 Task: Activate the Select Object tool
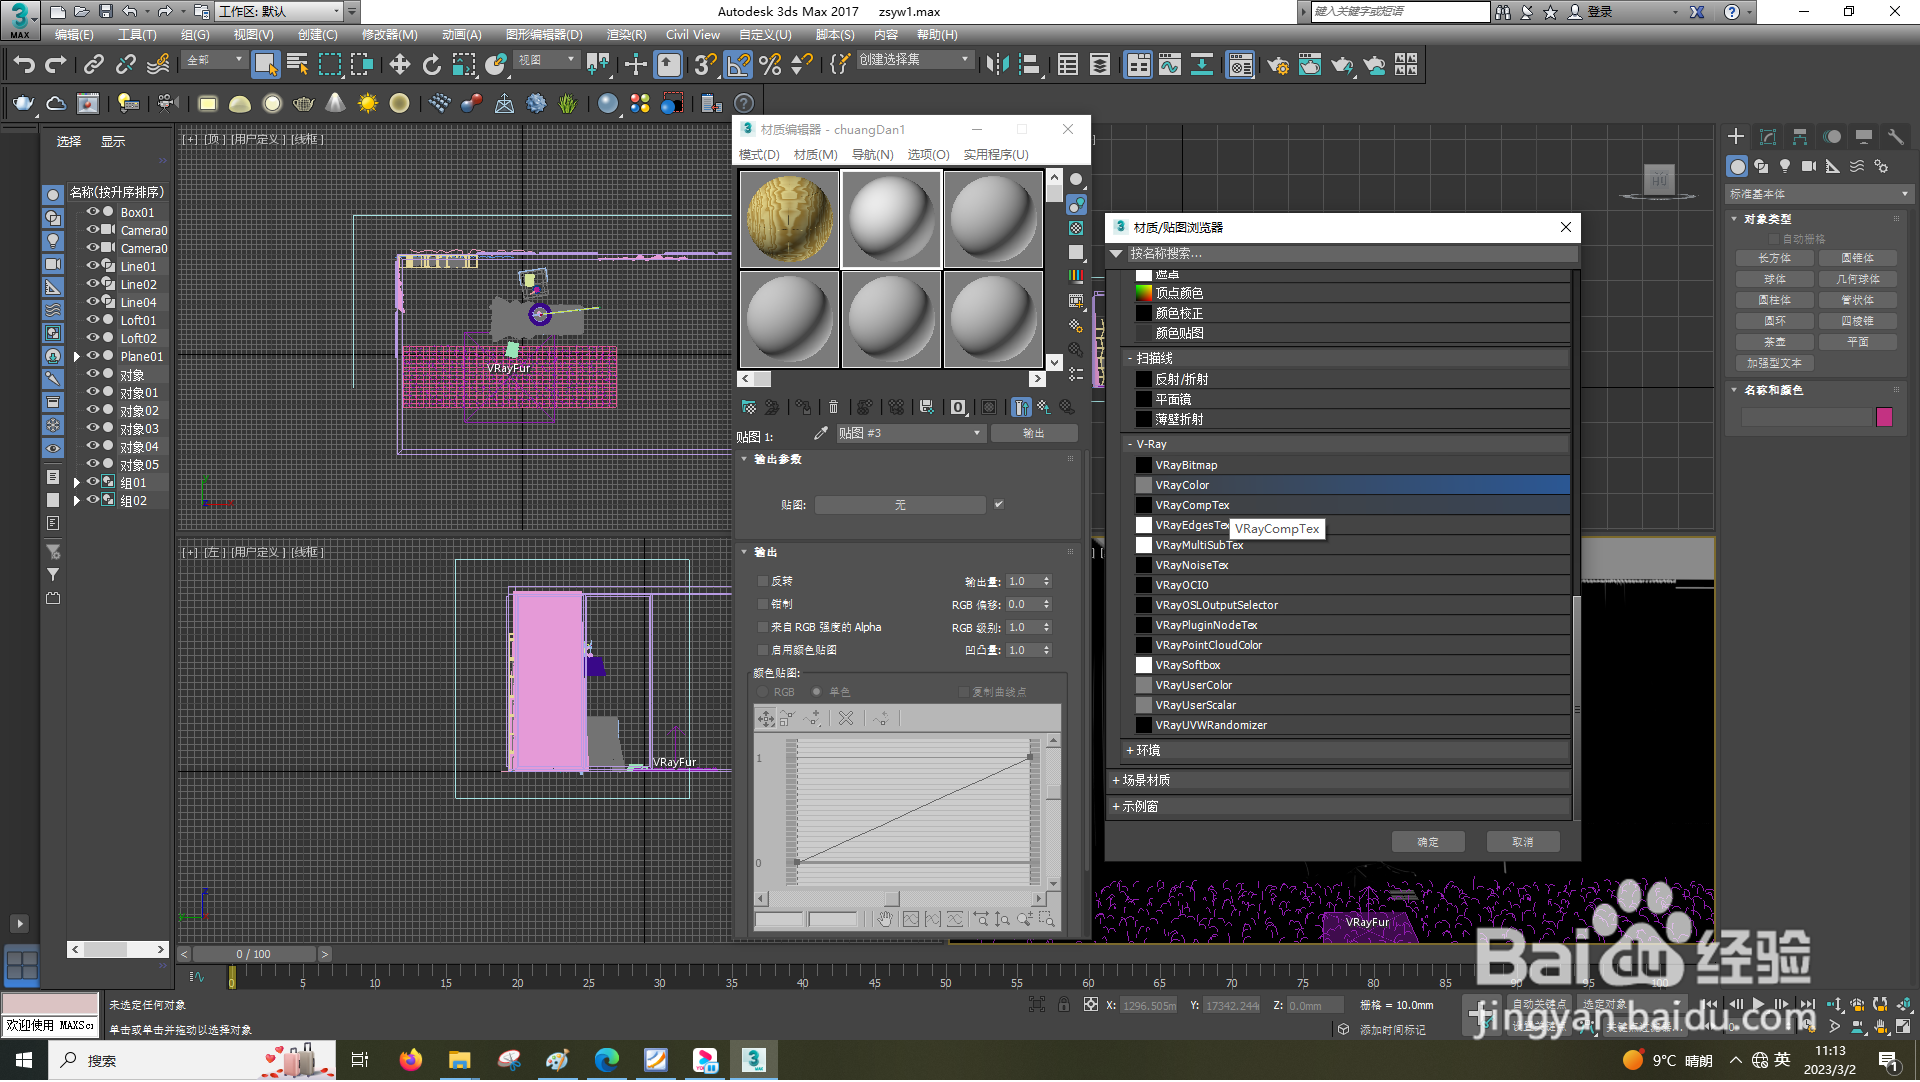coord(265,65)
